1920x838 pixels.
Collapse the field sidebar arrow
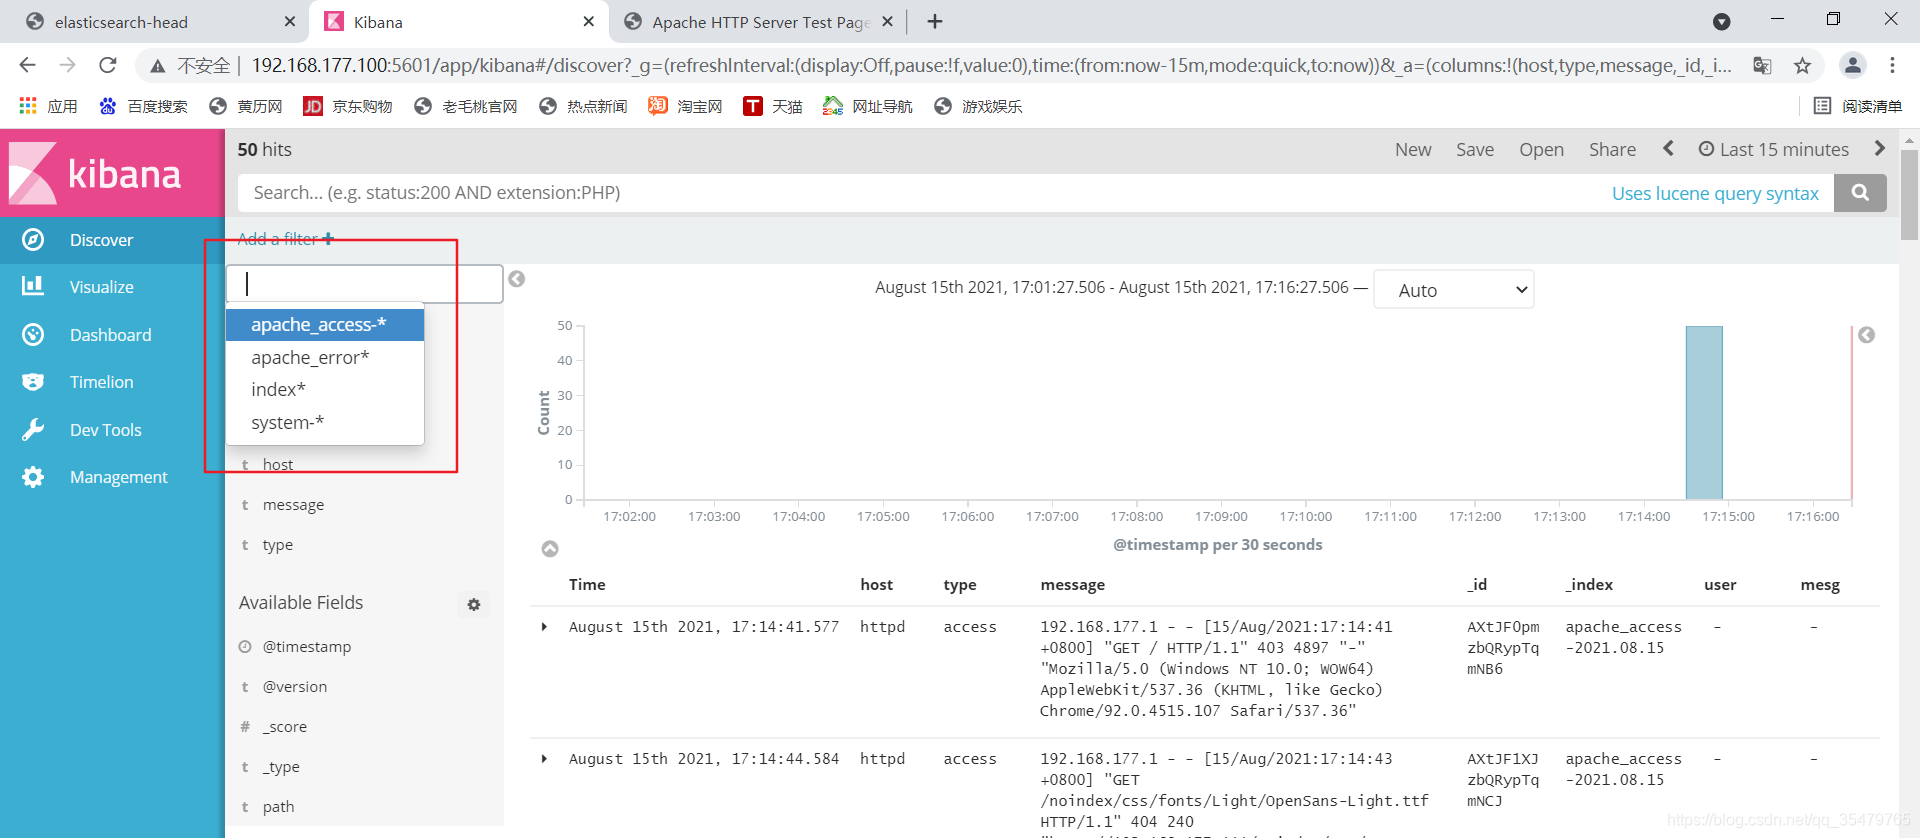[517, 279]
